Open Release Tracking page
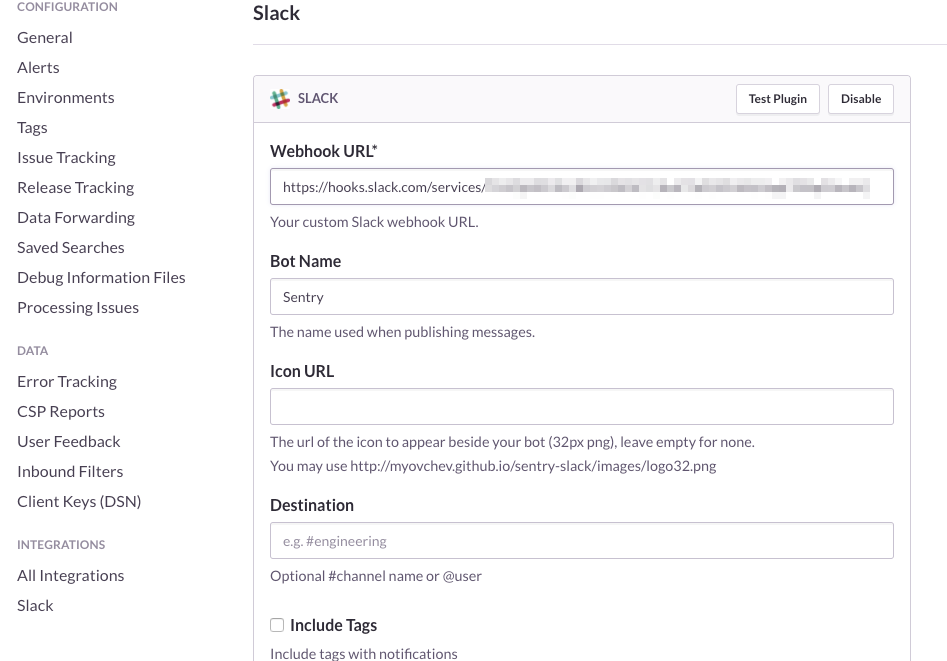This screenshot has width=947, height=661. (x=75, y=187)
